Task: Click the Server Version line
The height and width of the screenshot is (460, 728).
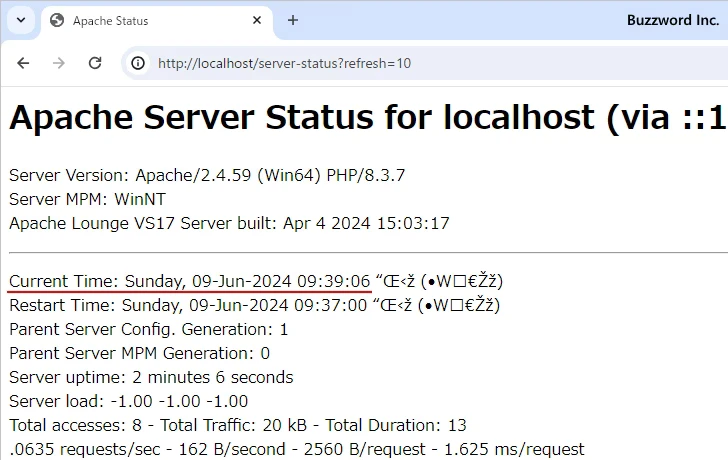Action: 207,175
